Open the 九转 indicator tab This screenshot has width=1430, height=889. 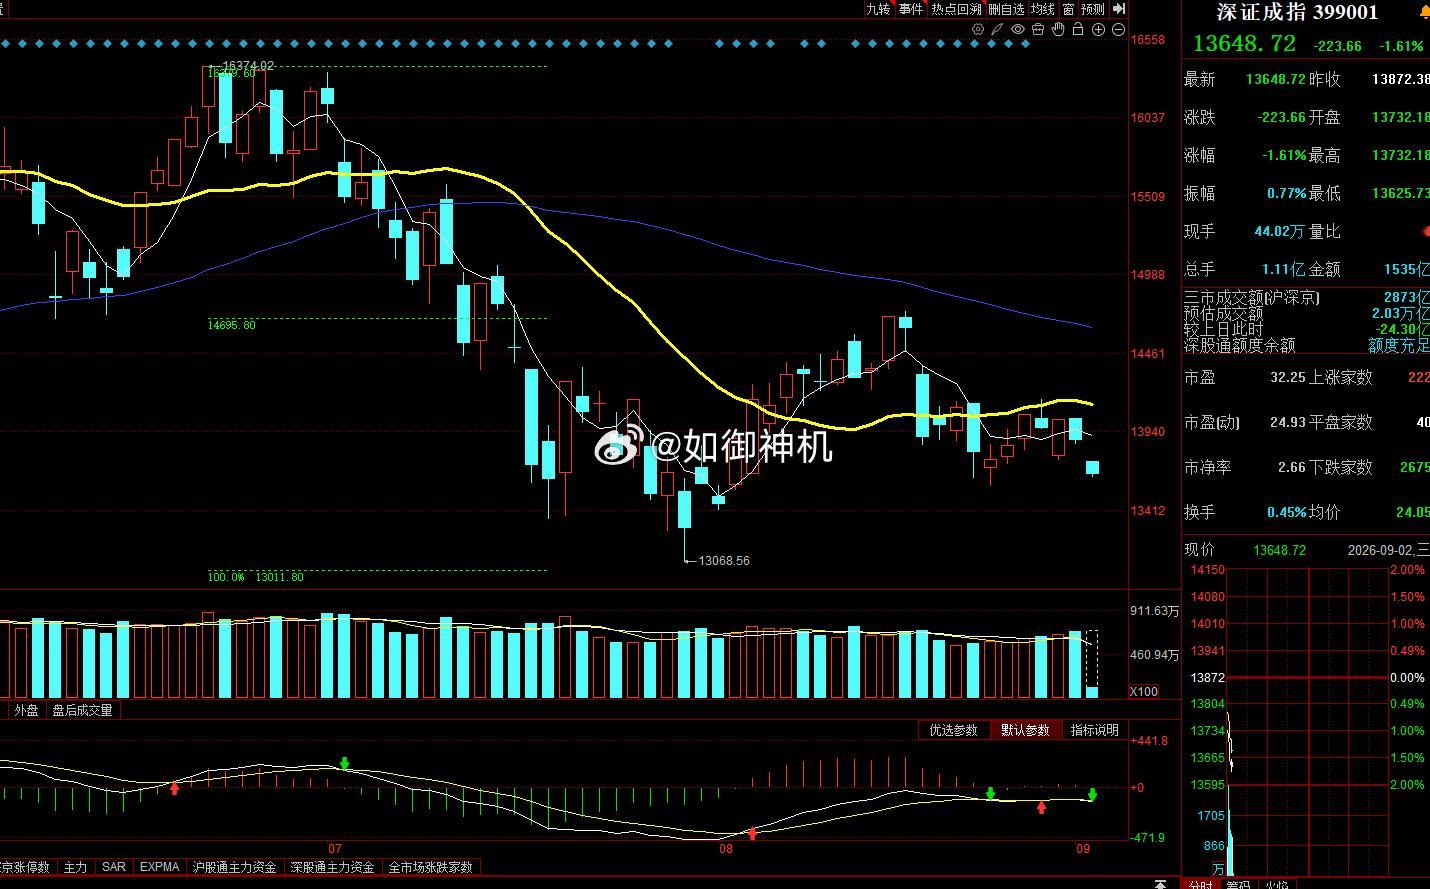(878, 9)
